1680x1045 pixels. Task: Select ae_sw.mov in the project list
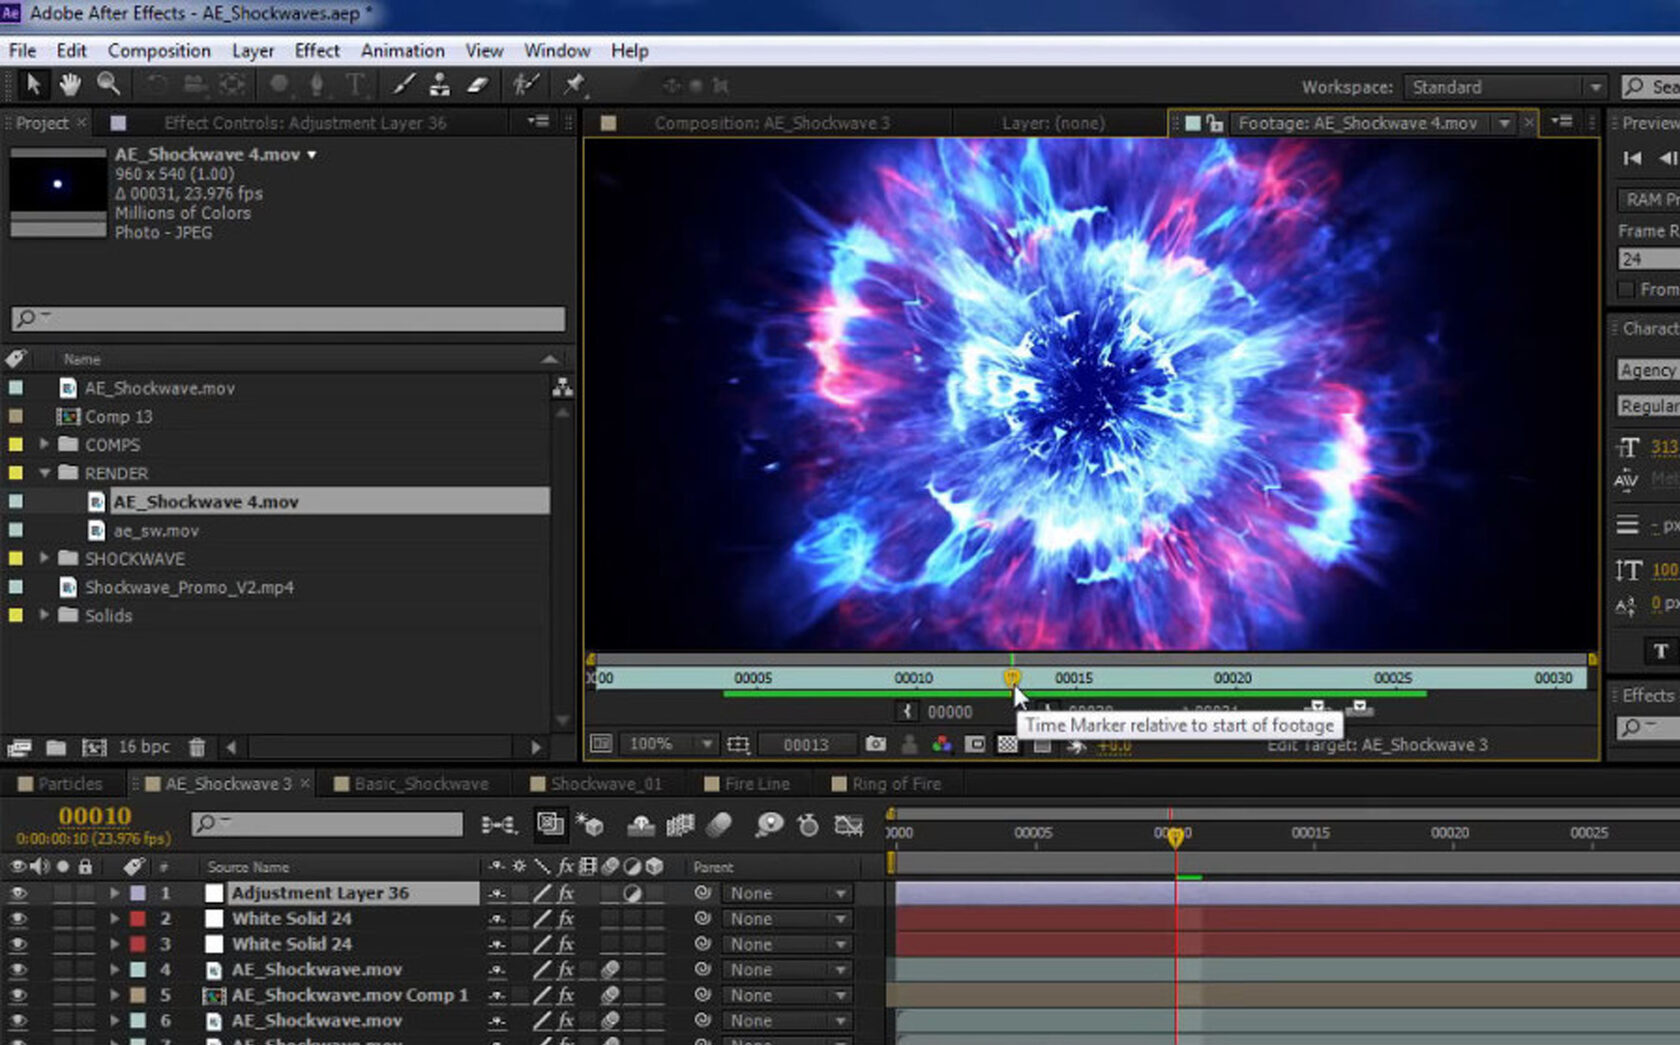click(x=156, y=531)
